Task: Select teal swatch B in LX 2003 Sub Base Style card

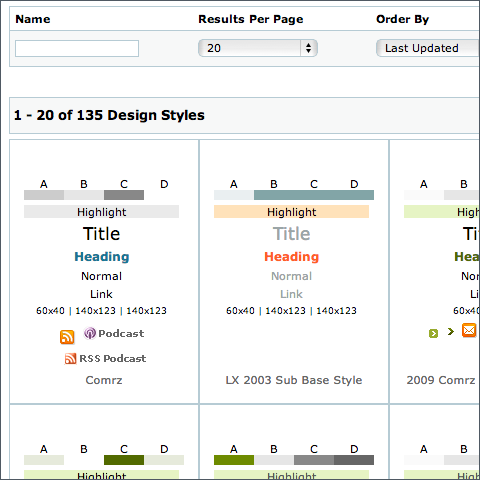Action: click(x=274, y=195)
